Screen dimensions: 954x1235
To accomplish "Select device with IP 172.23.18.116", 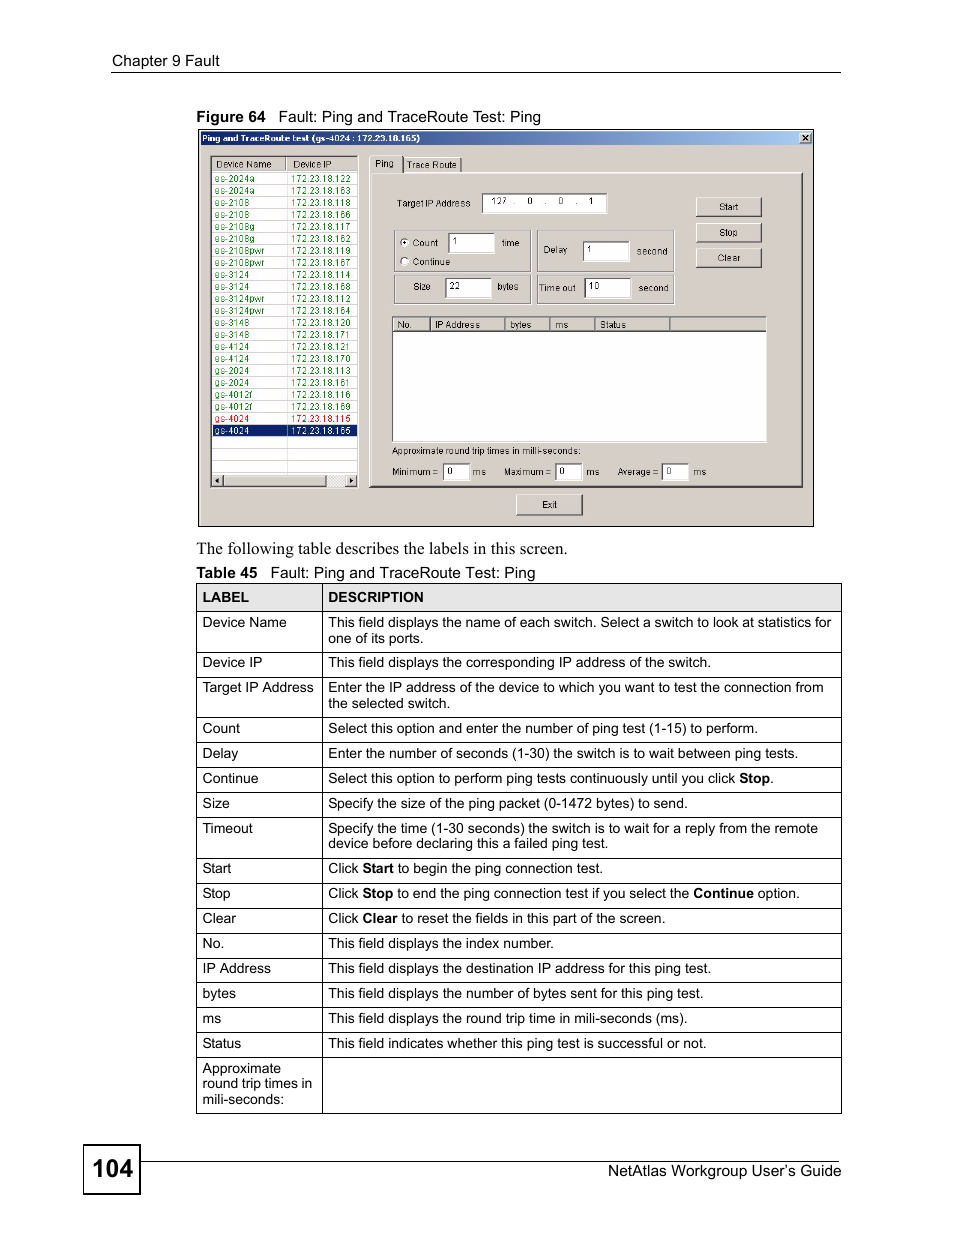I will click(322, 395).
